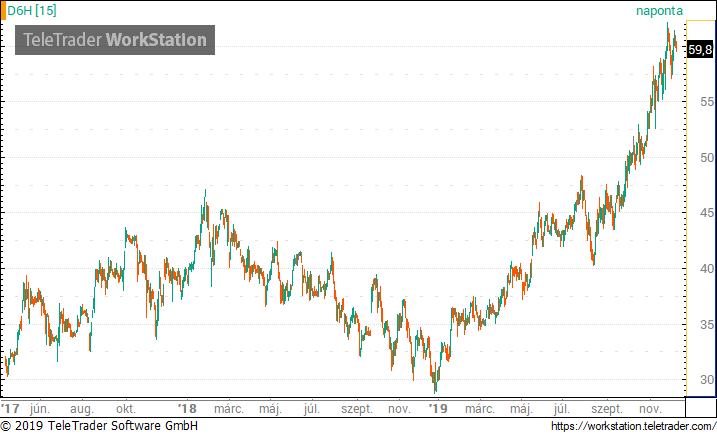Image resolution: width=717 pixels, height=435 pixels.
Task: Select the 45 price axis label
Action: coord(706,213)
